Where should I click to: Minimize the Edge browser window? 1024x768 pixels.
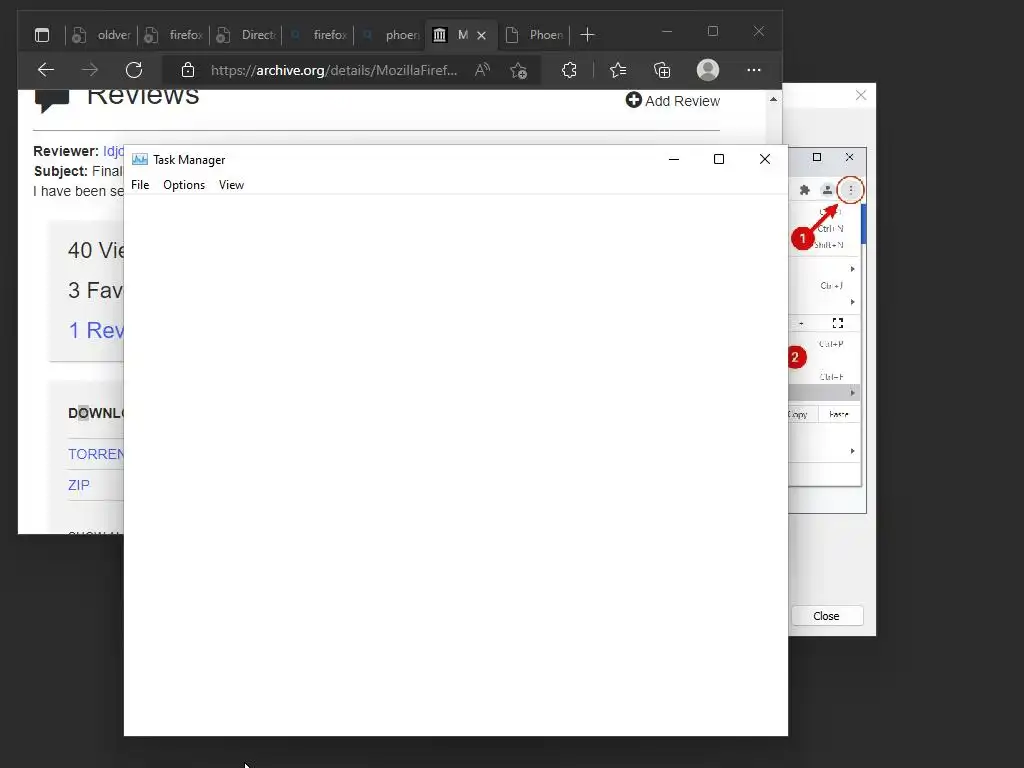[667, 31]
